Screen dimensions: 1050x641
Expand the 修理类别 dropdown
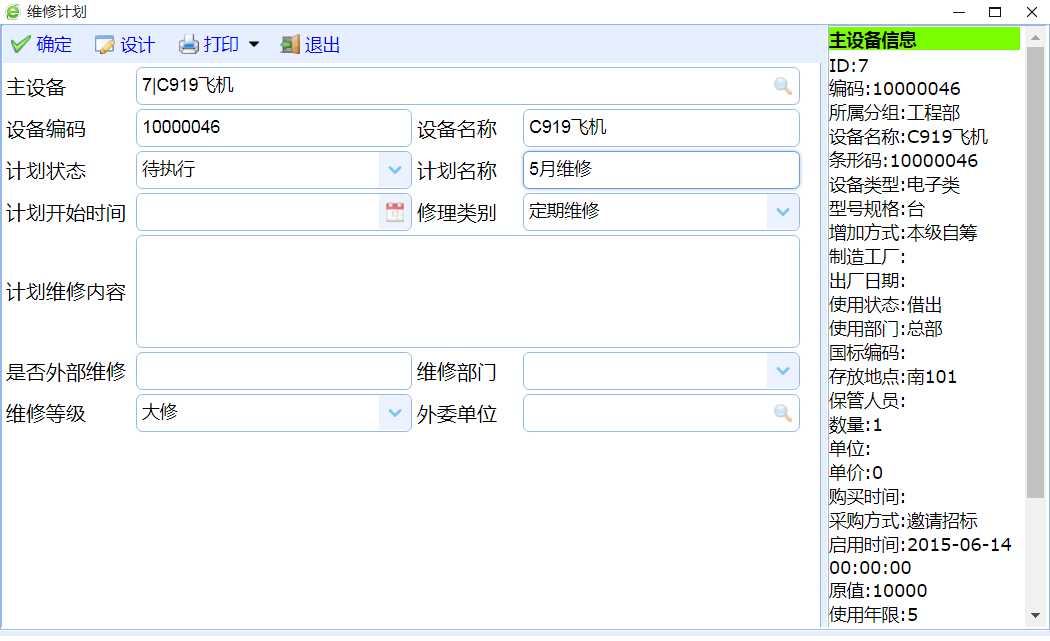[782, 212]
